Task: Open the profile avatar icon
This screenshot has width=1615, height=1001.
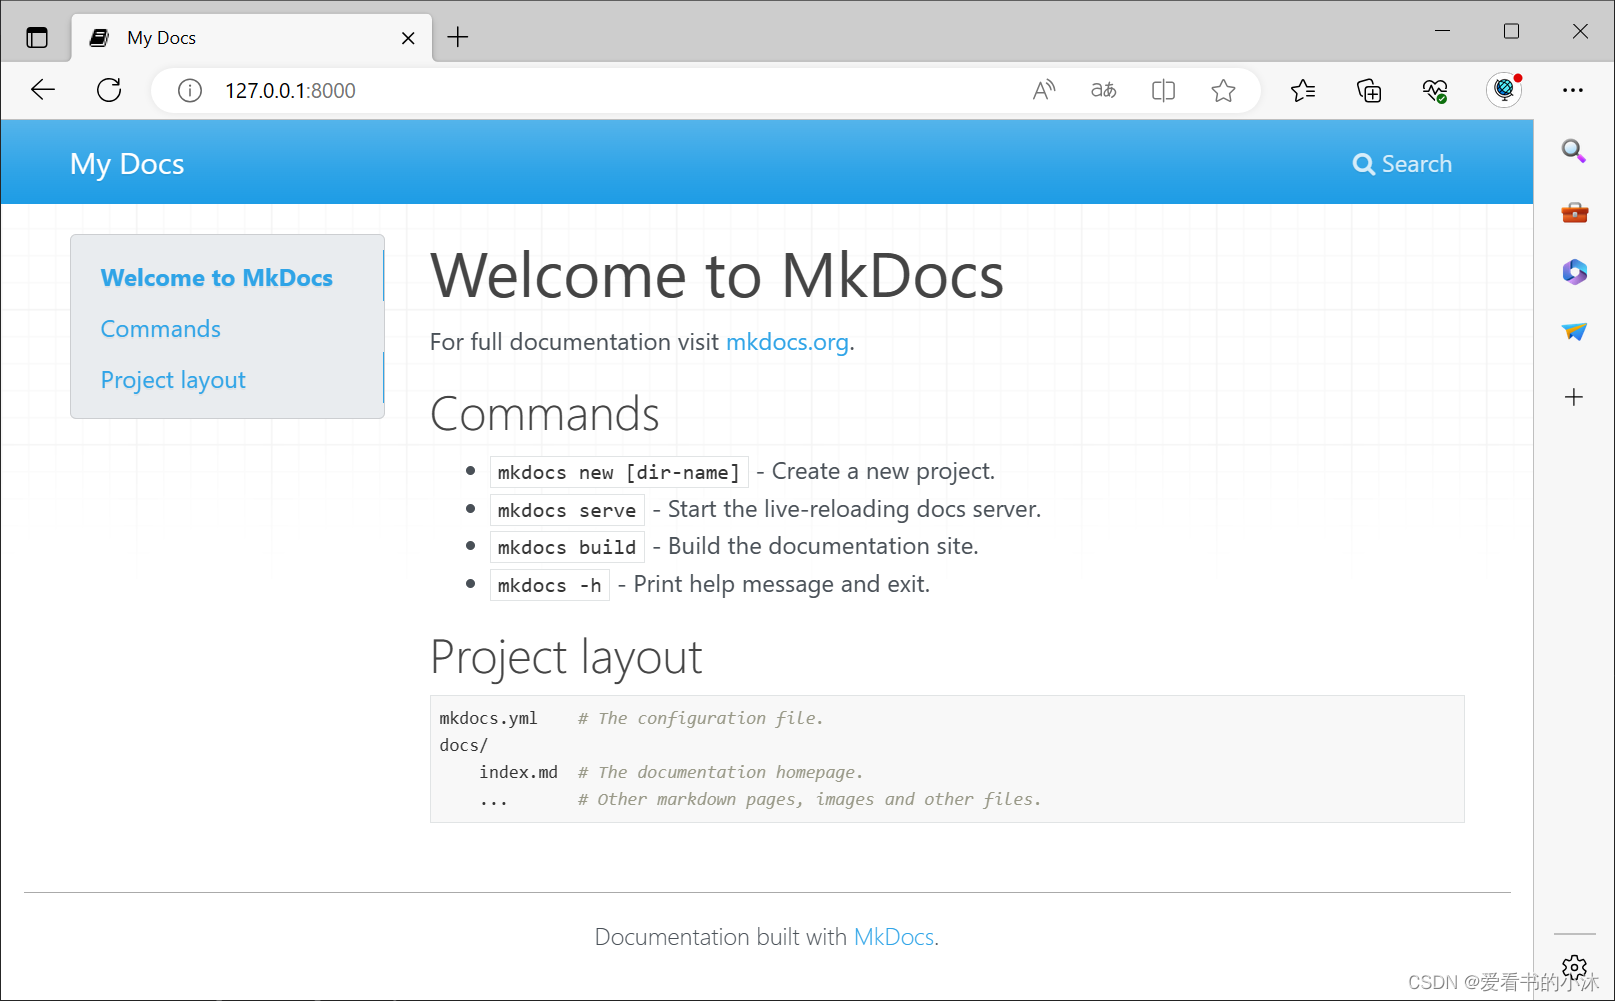Action: click(x=1504, y=90)
